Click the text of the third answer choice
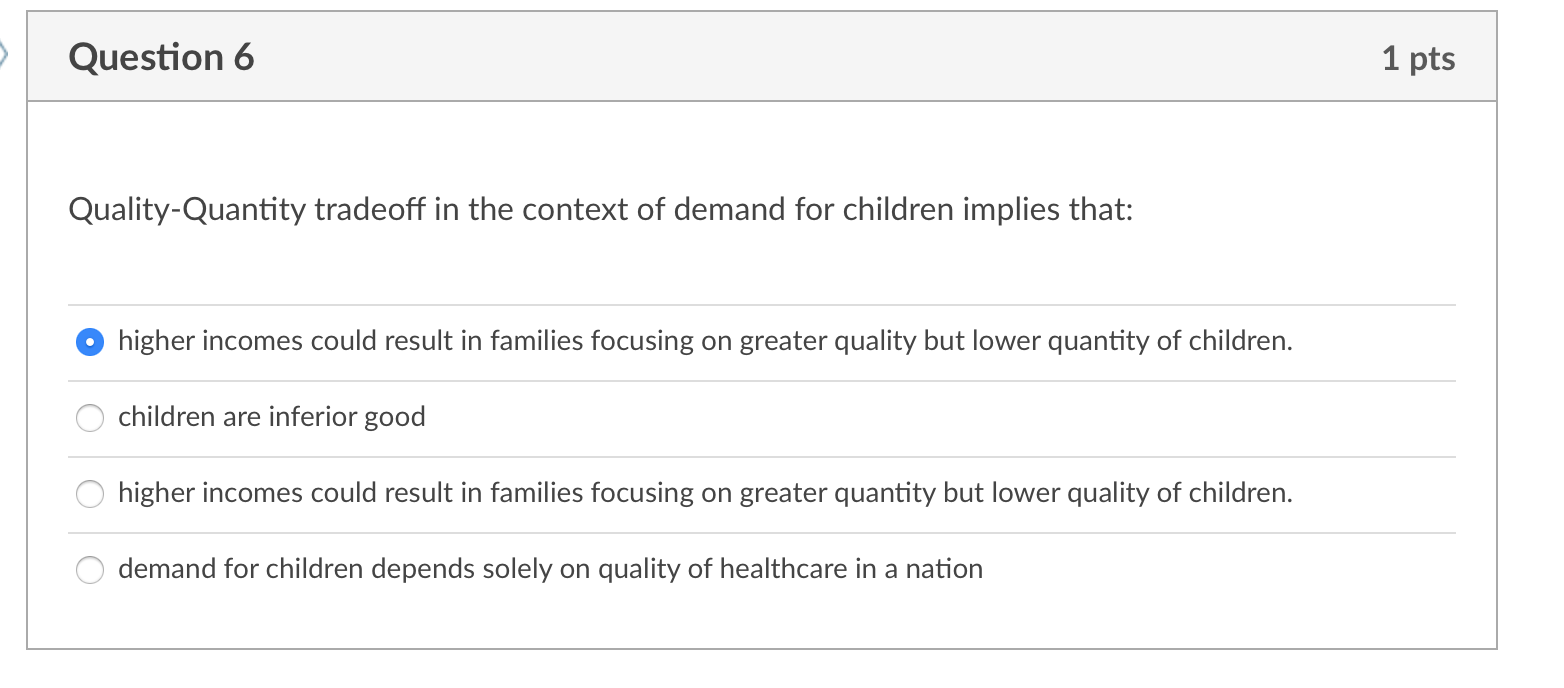The image size is (1564, 688). pos(705,493)
